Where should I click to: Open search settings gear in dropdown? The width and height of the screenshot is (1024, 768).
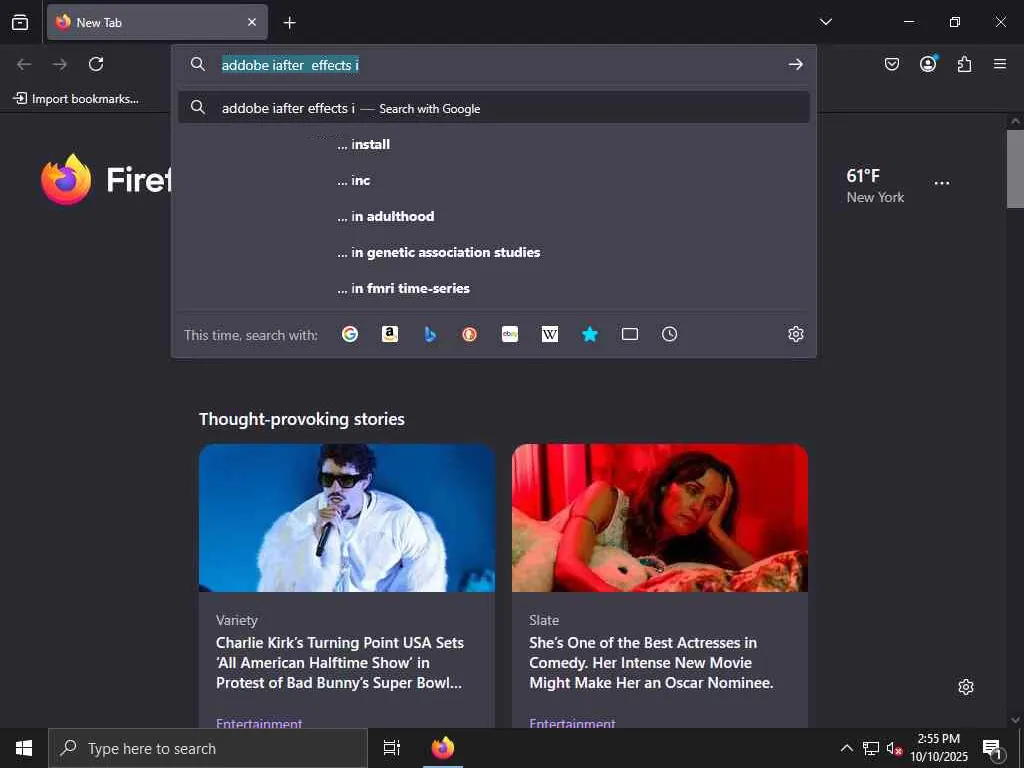[795, 334]
